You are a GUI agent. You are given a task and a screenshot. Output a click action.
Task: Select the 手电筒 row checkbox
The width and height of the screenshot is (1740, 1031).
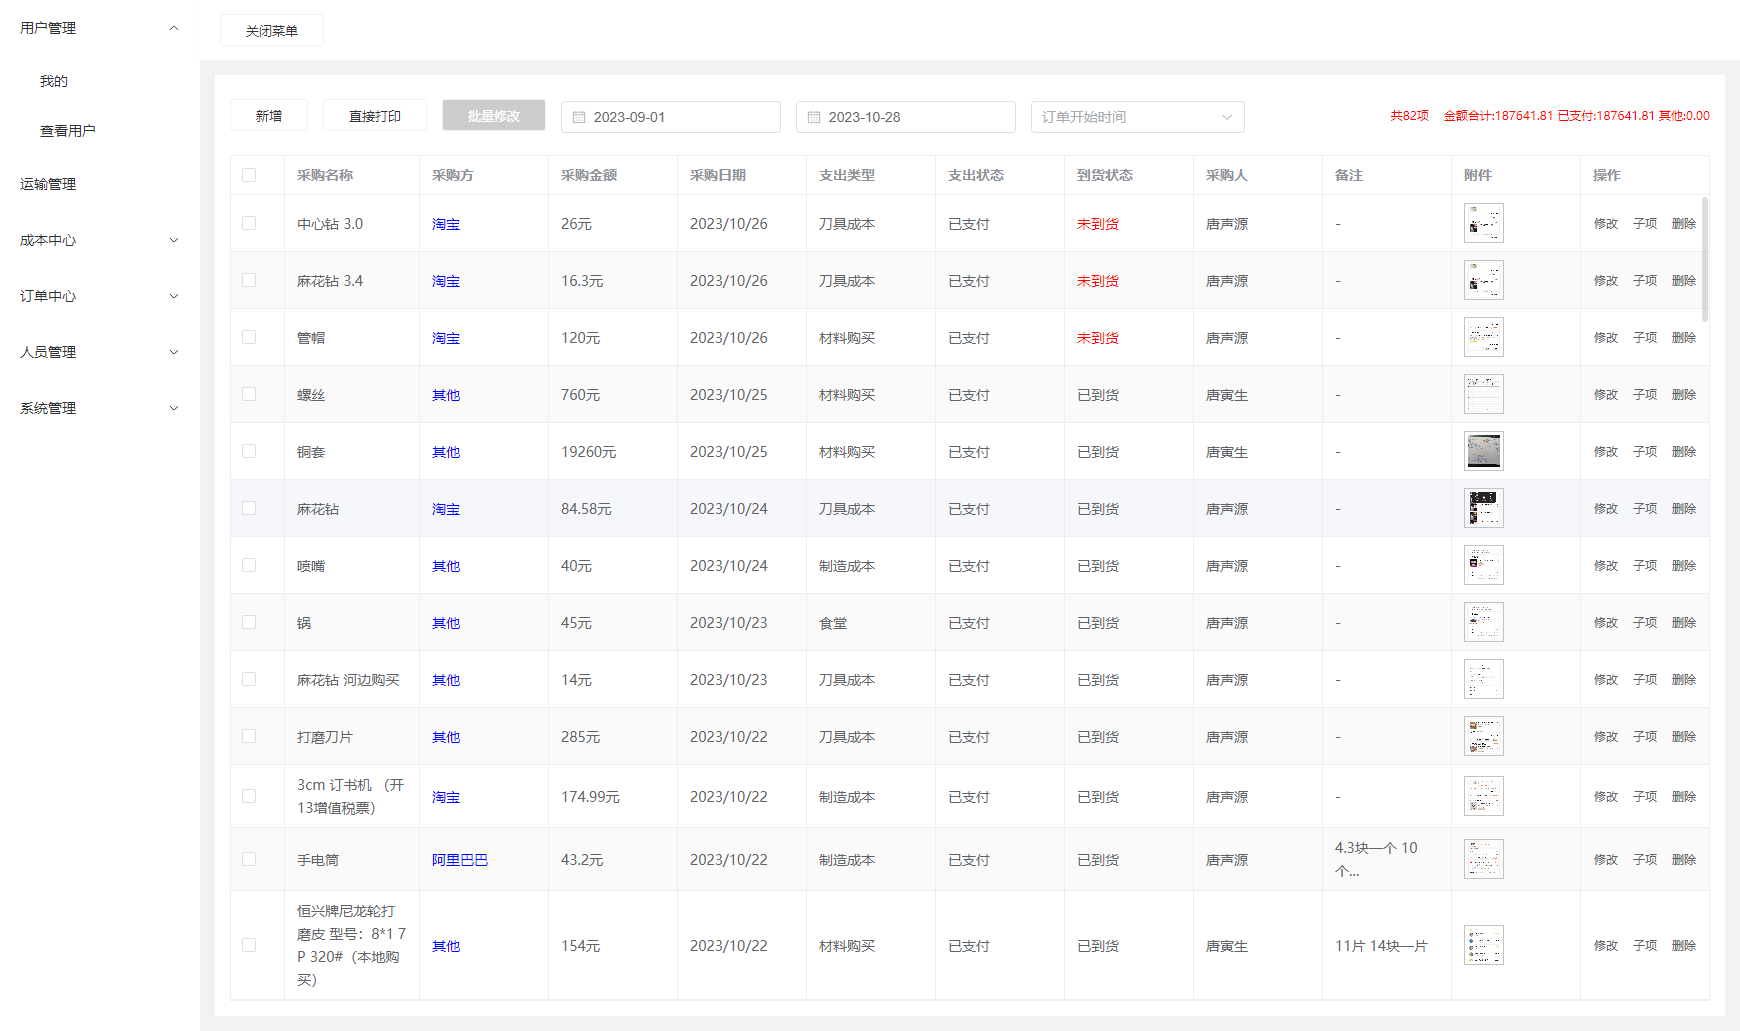click(249, 859)
